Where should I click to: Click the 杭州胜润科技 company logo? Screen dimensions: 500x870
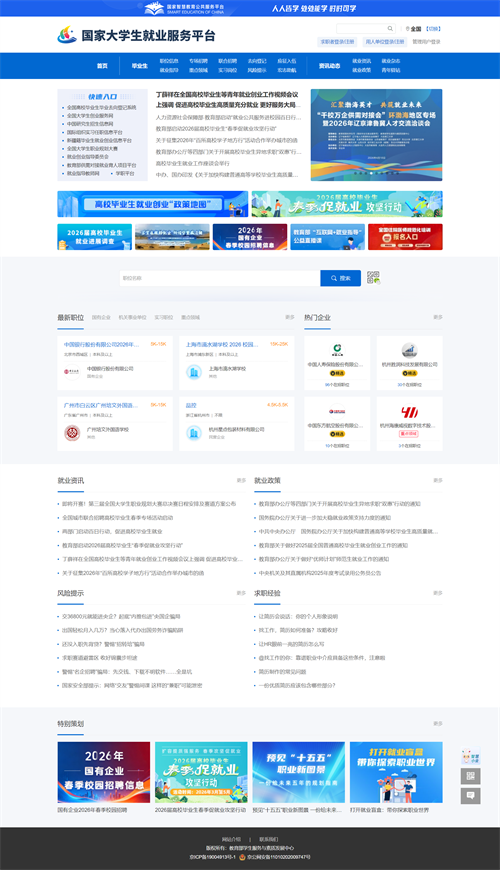(410, 351)
